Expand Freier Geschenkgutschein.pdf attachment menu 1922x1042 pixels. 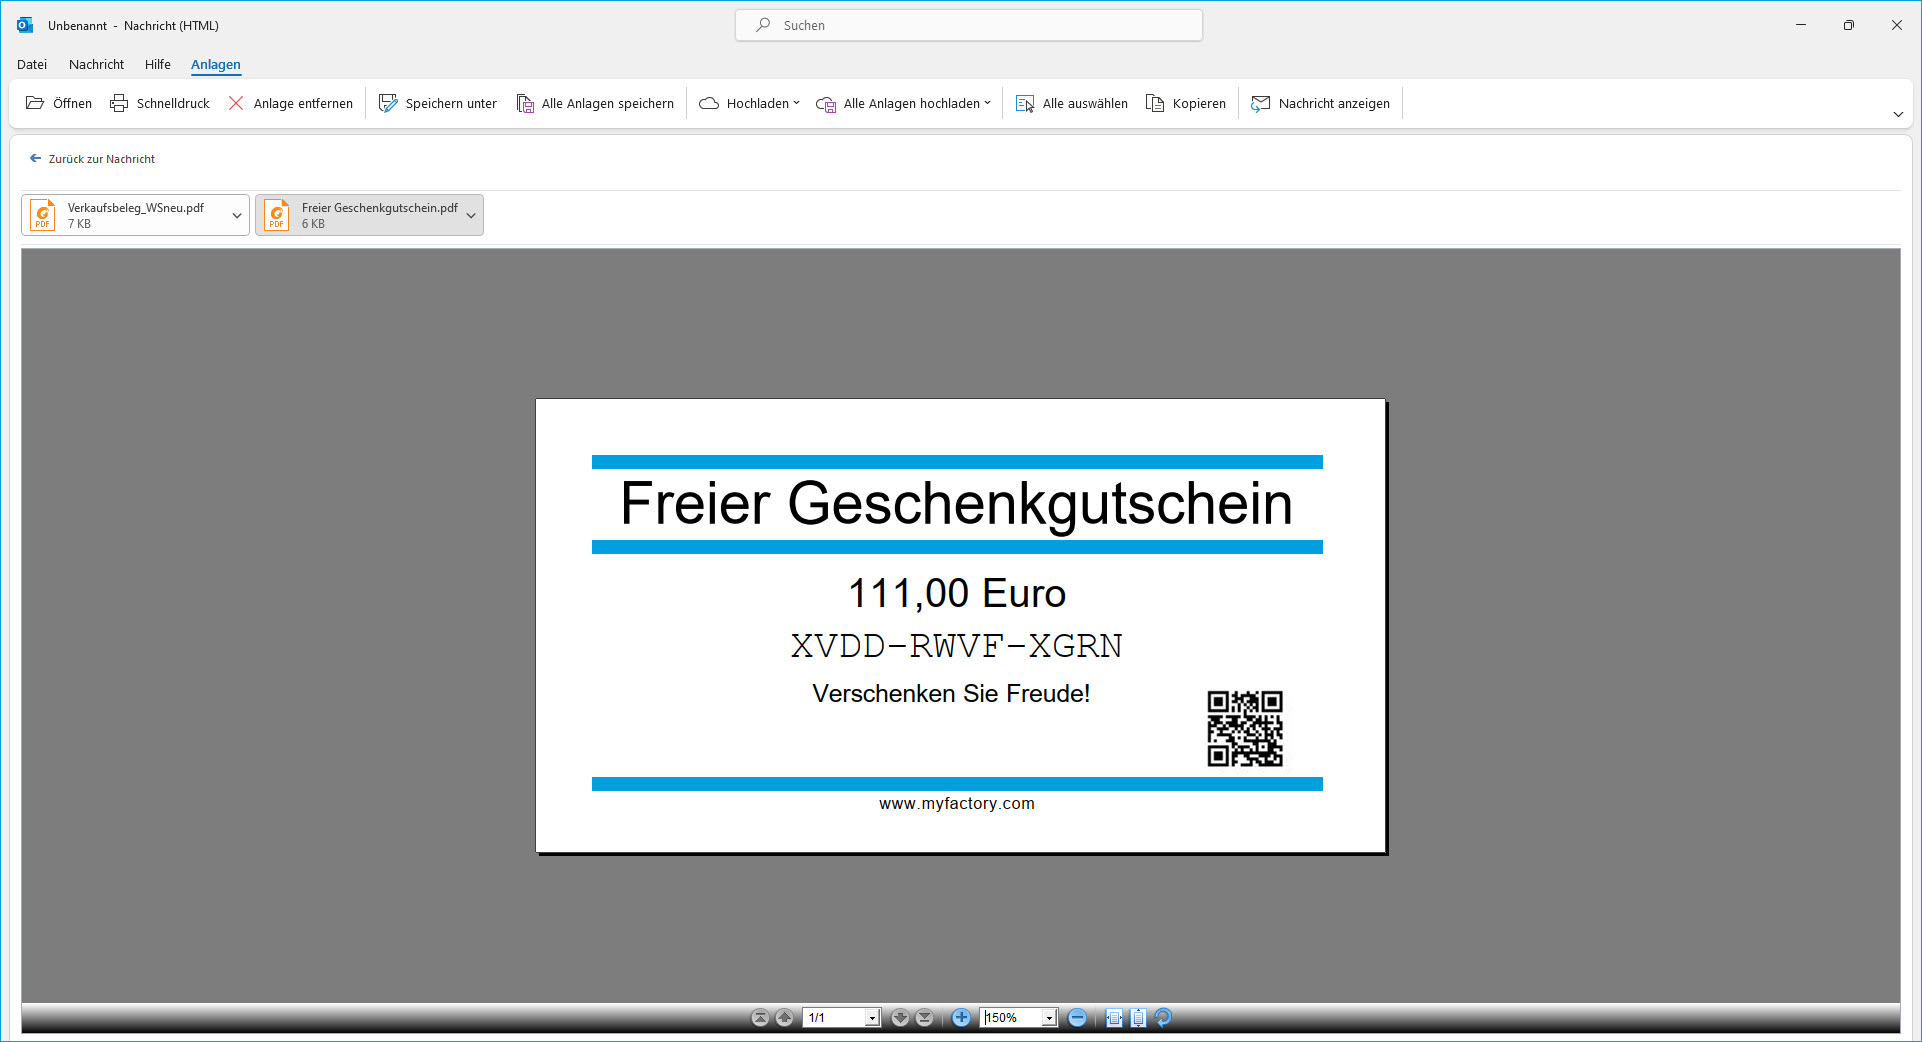tap(471, 215)
